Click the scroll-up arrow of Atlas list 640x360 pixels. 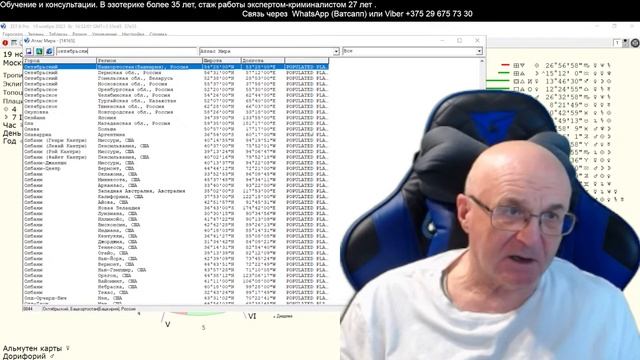(x=482, y=61)
